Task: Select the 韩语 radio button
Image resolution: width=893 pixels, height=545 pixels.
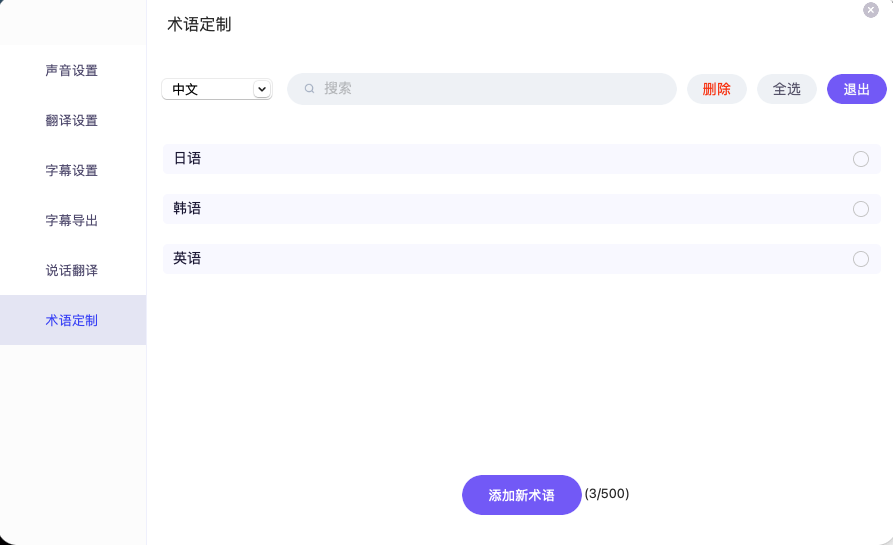Action: pos(860,209)
